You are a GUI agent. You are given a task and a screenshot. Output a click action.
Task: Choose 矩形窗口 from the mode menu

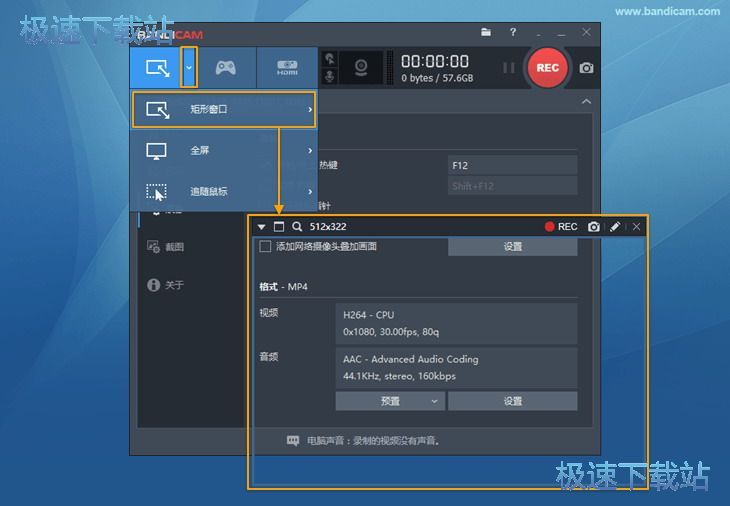(x=224, y=109)
